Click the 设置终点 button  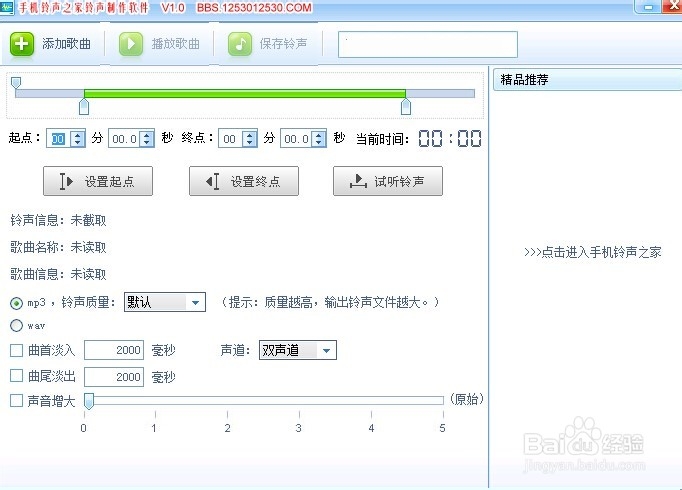[x=244, y=181]
